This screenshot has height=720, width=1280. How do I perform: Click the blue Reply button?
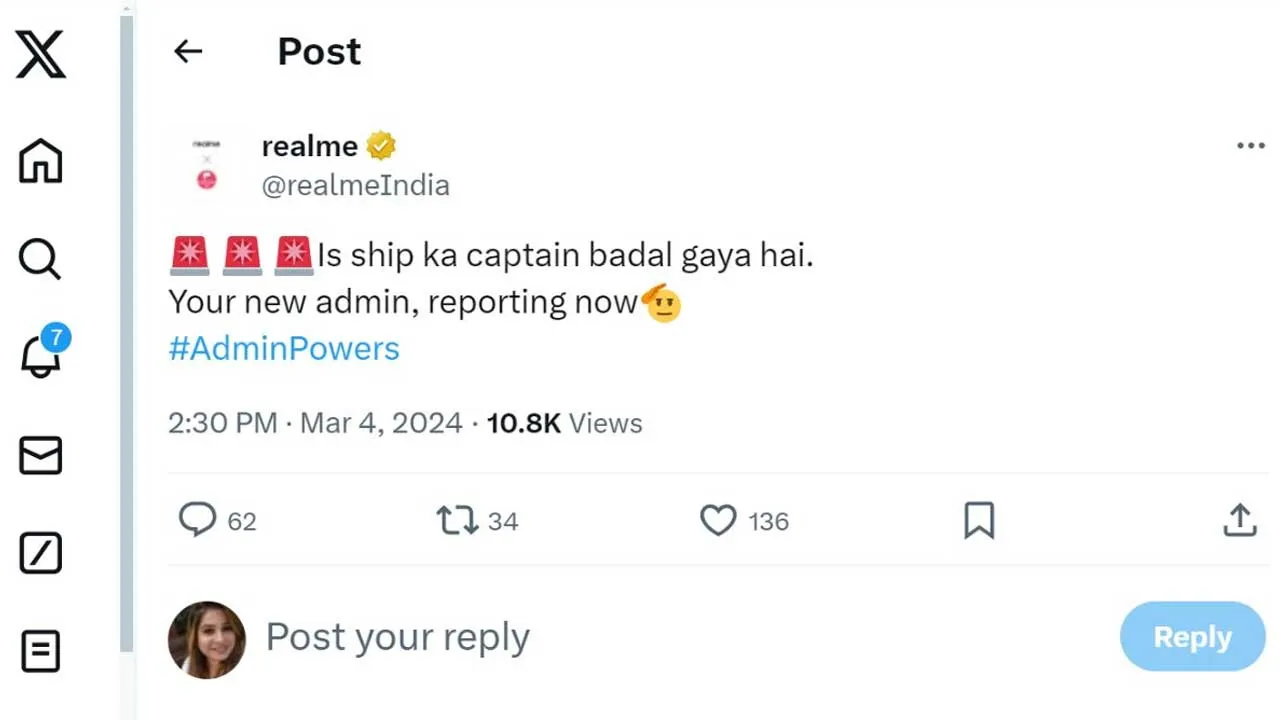1192,637
